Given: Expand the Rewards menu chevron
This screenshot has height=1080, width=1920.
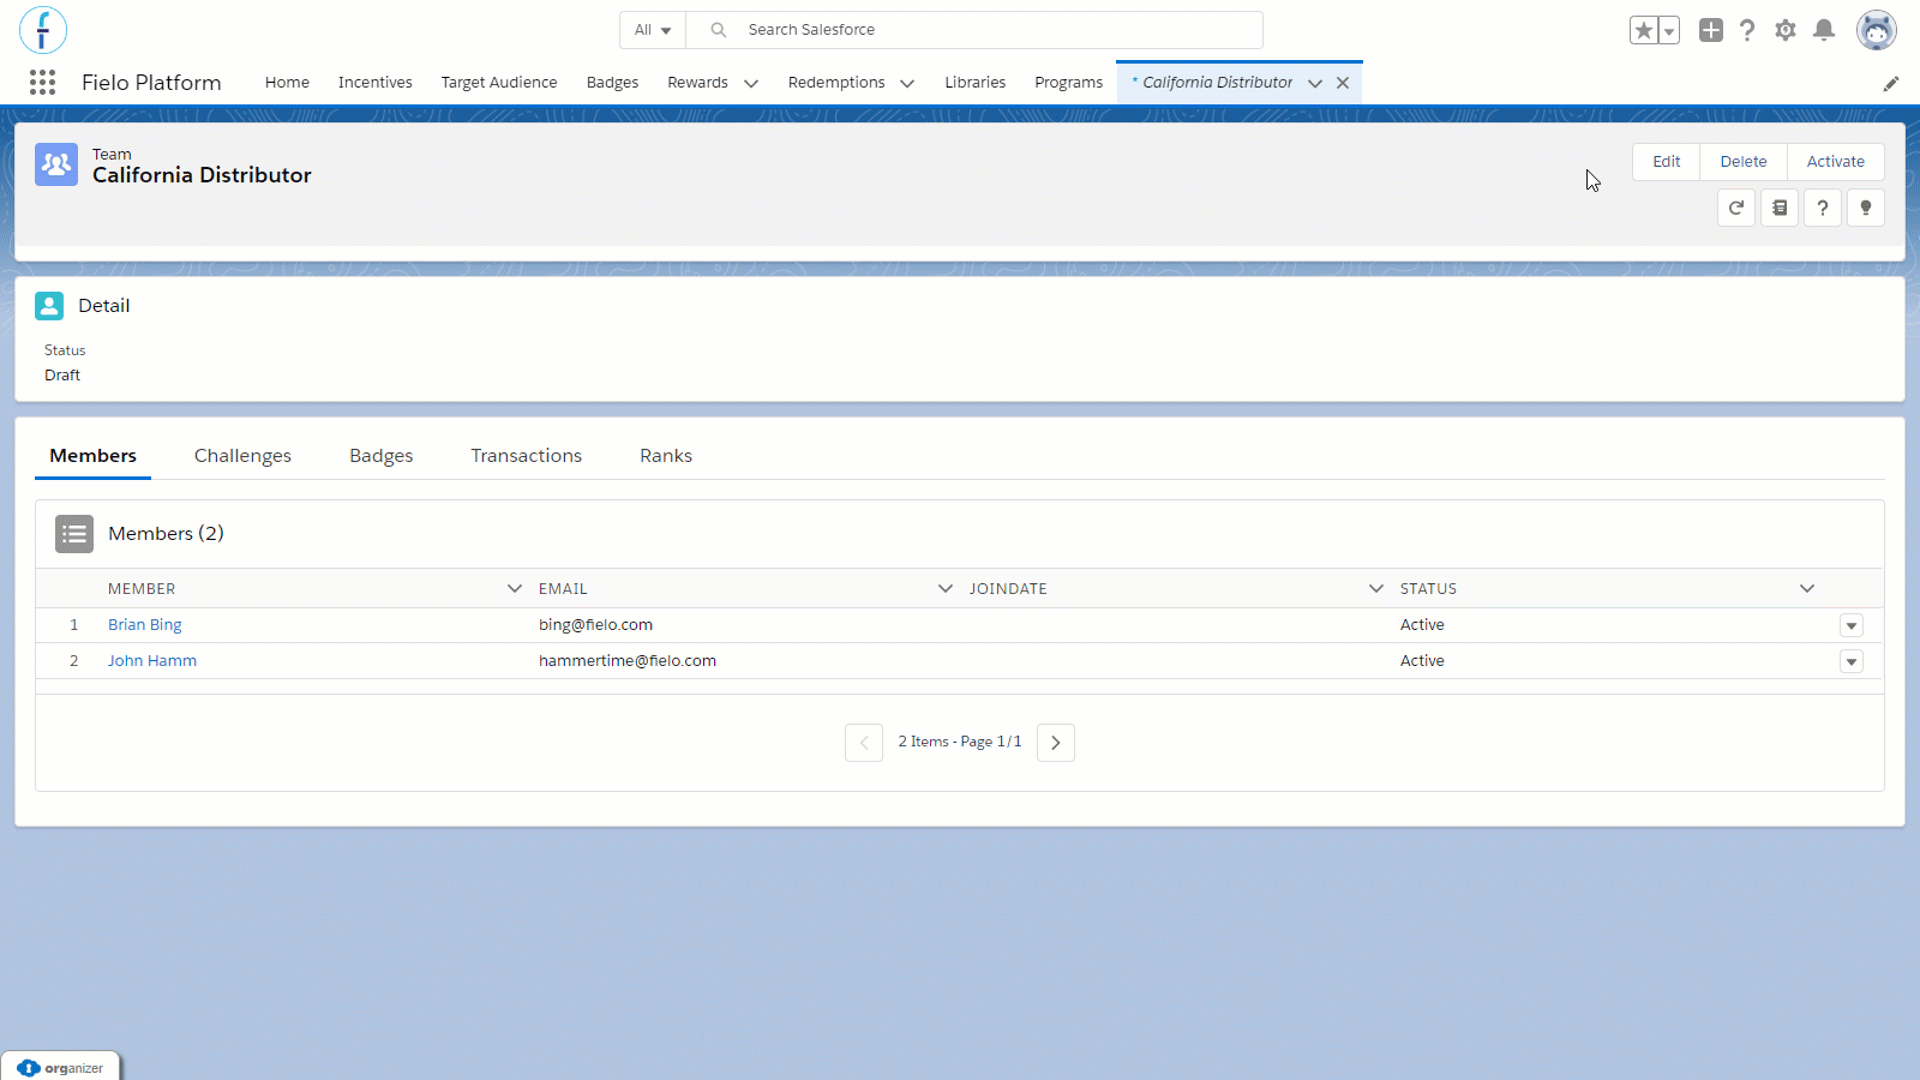Looking at the screenshot, I should (751, 83).
